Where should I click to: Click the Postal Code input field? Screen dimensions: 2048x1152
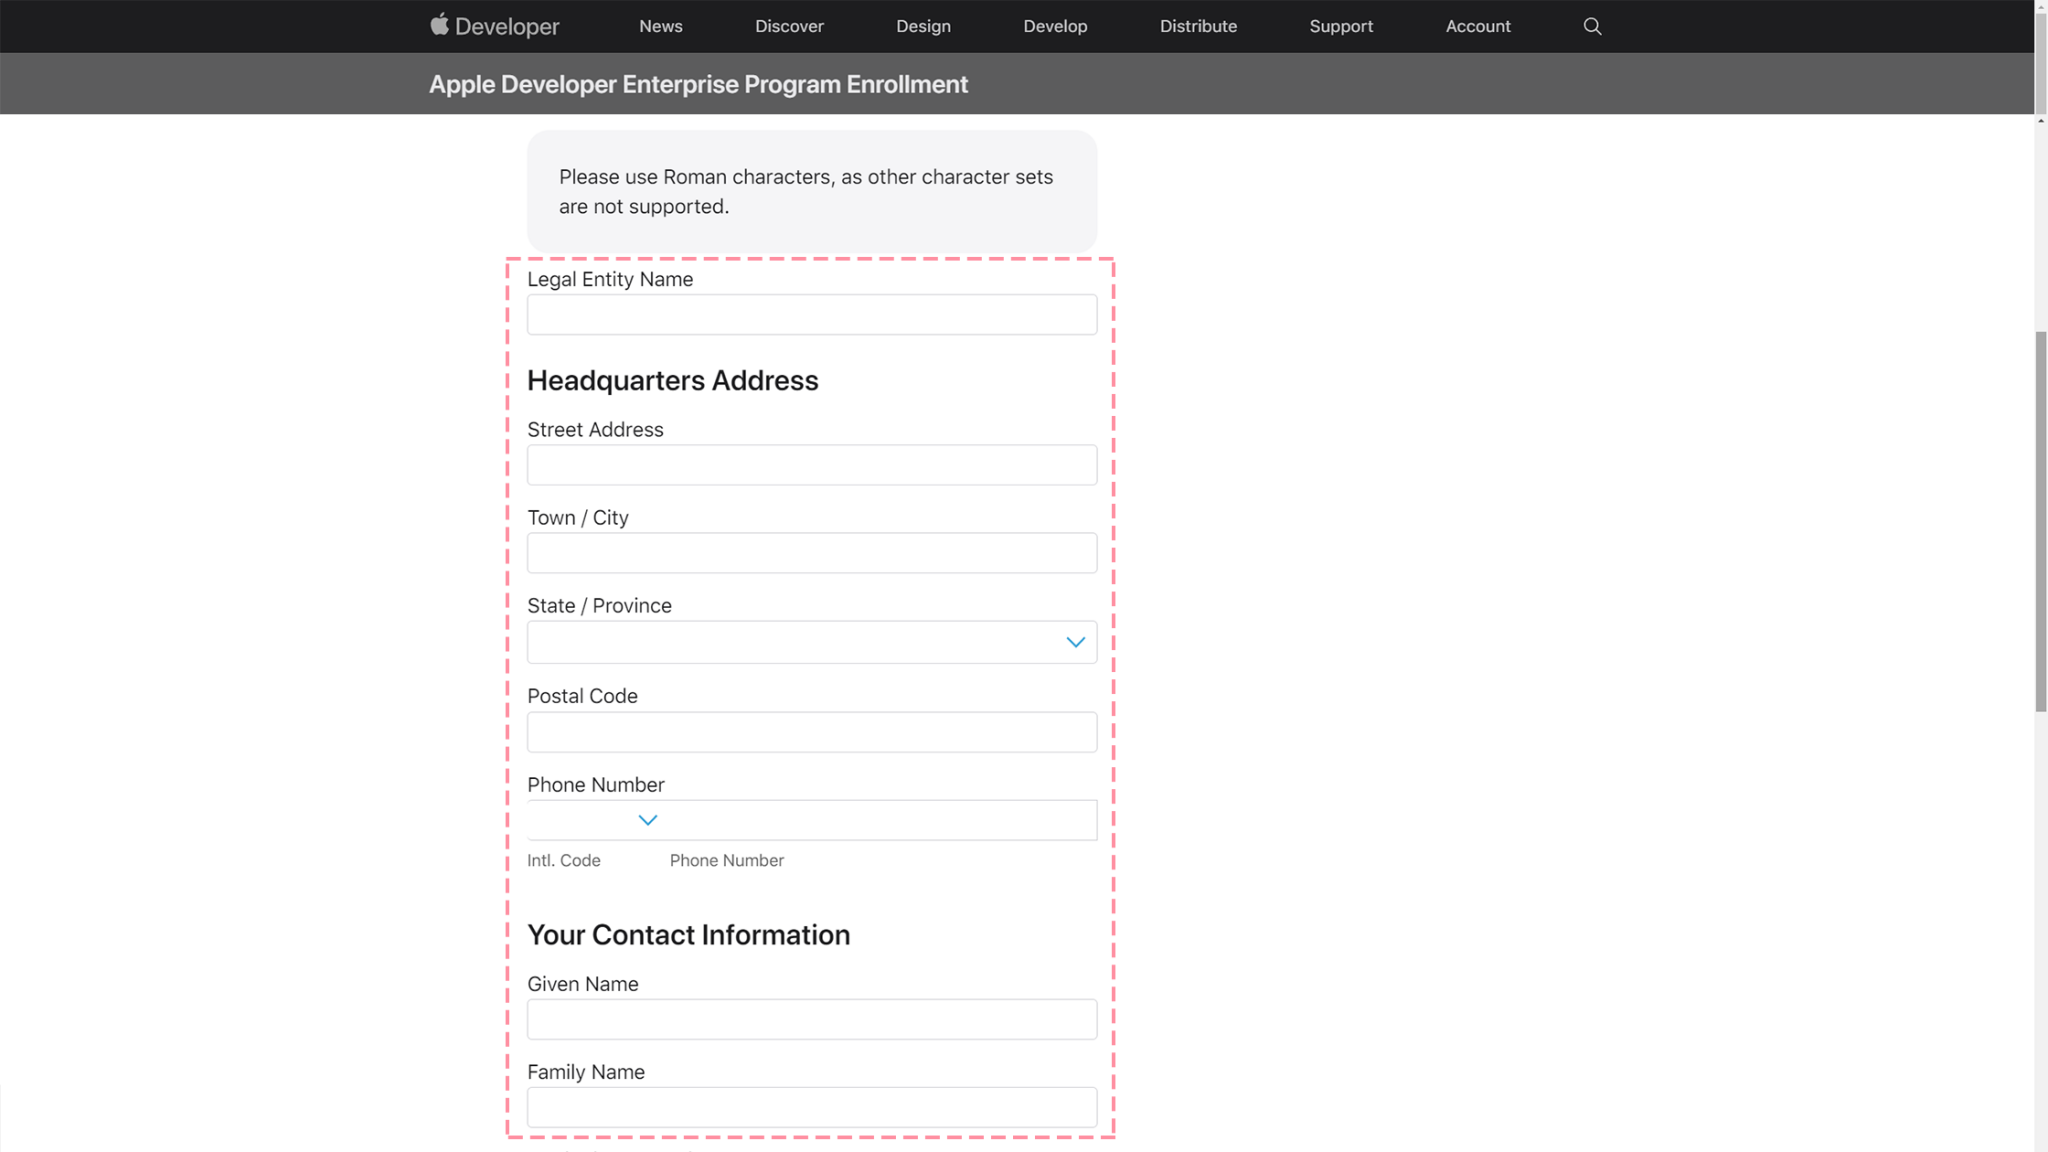(811, 731)
